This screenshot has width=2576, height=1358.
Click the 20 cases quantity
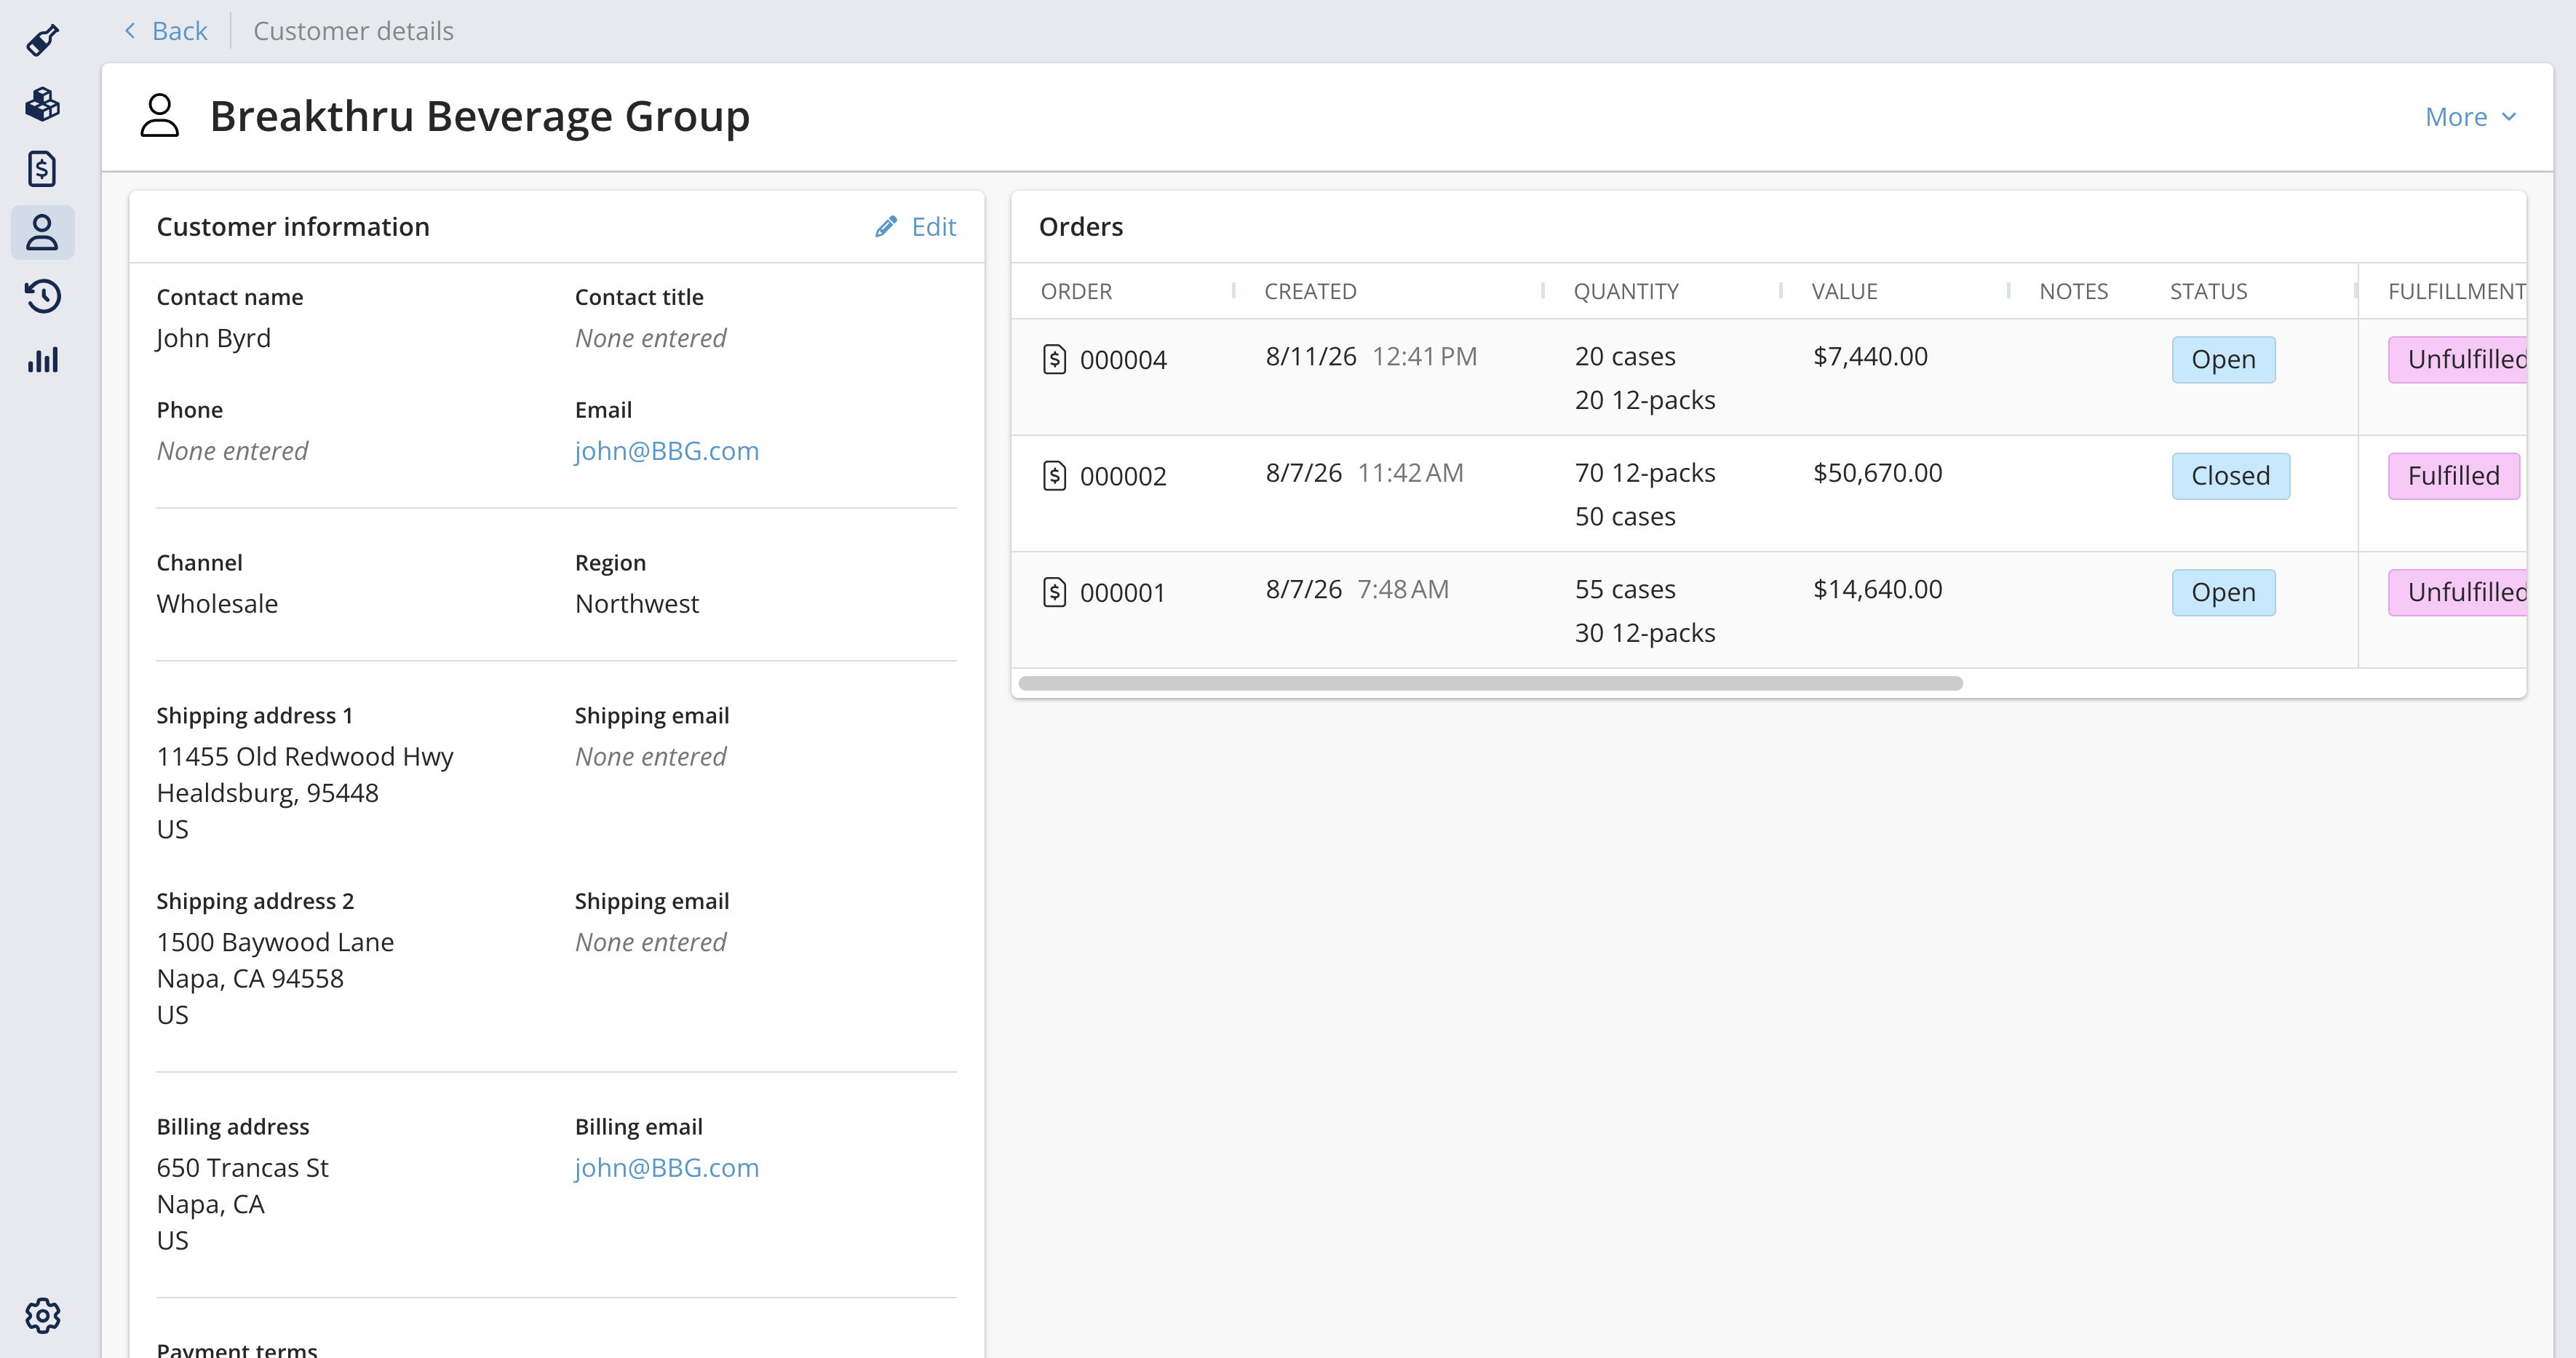tap(1625, 357)
